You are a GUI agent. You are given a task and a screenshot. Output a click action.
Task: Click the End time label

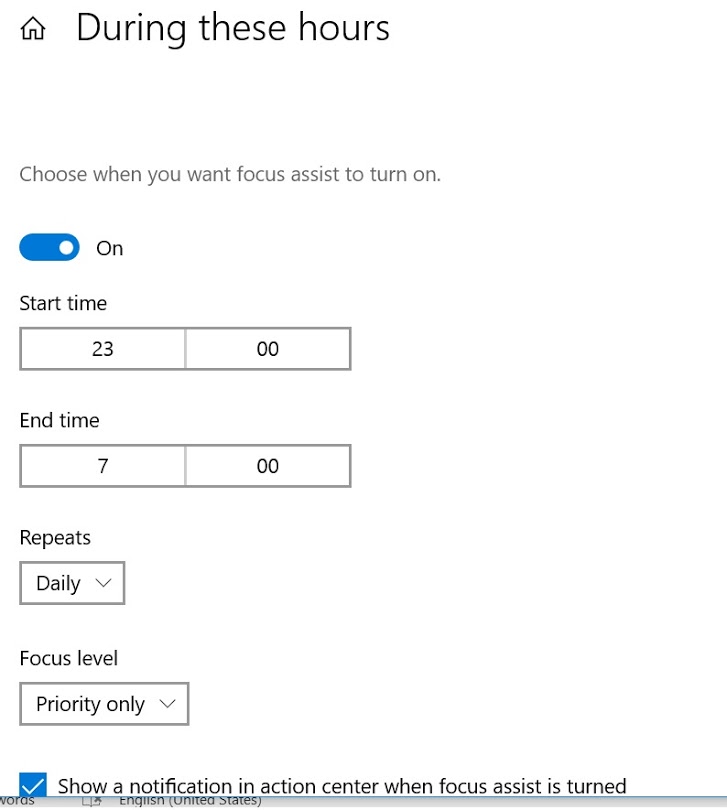(x=59, y=420)
